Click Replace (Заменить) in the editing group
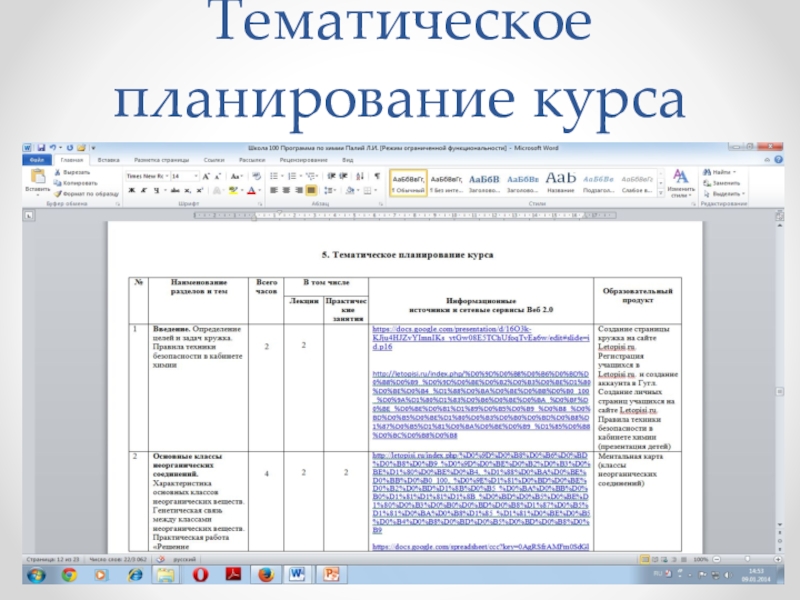 coord(721,183)
